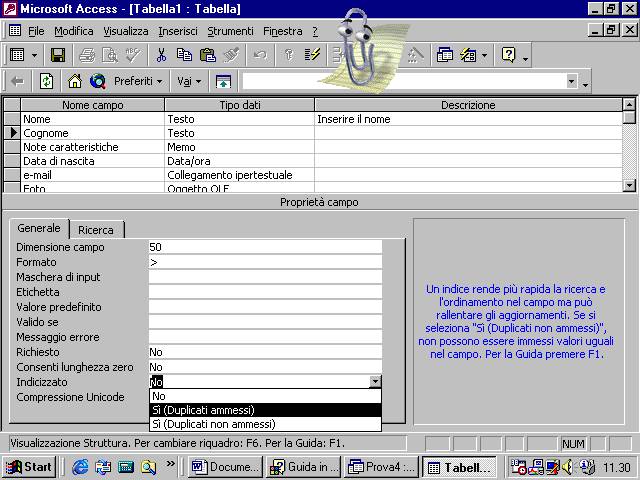
Task: Switch to Prova4 taskbar button
Action: pos(382,467)
